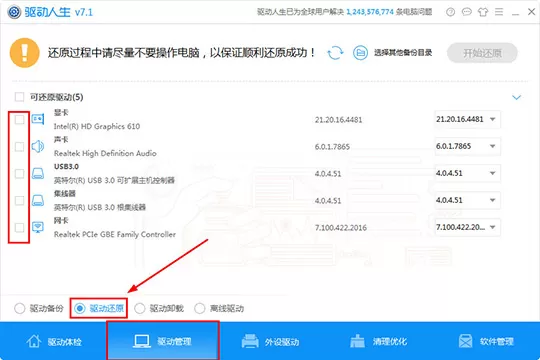Click the 英特尔(R) USB 3.0 可扩展主机控制器 text

[x=114, y=180]
